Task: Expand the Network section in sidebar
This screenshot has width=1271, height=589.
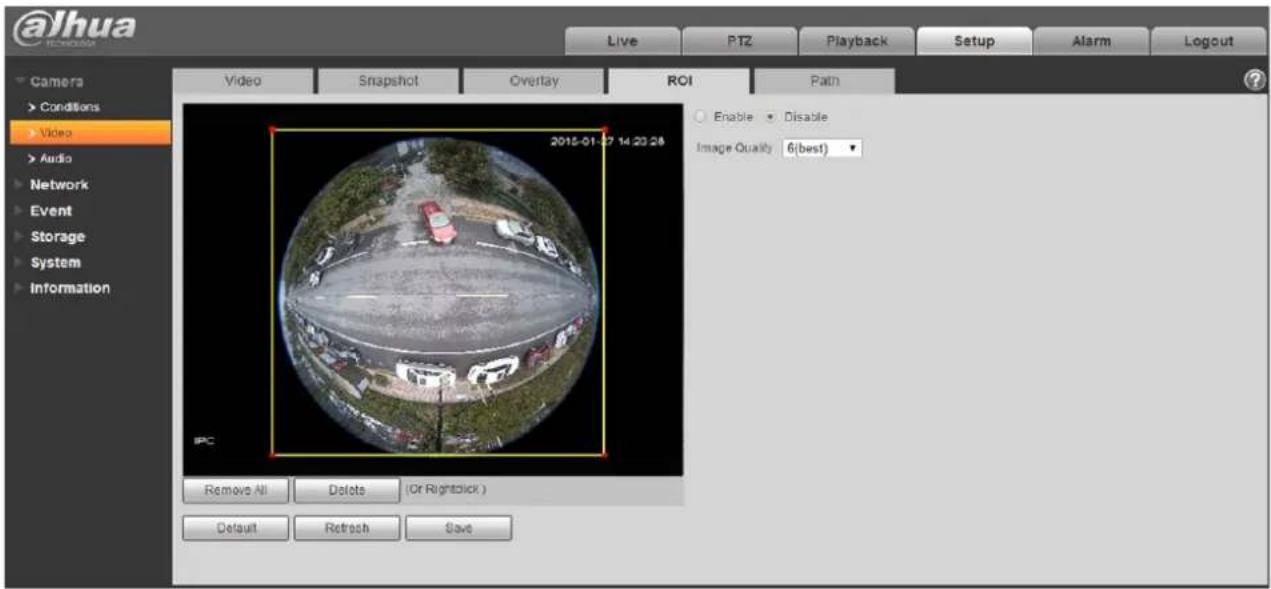Action: click(58, 185)
